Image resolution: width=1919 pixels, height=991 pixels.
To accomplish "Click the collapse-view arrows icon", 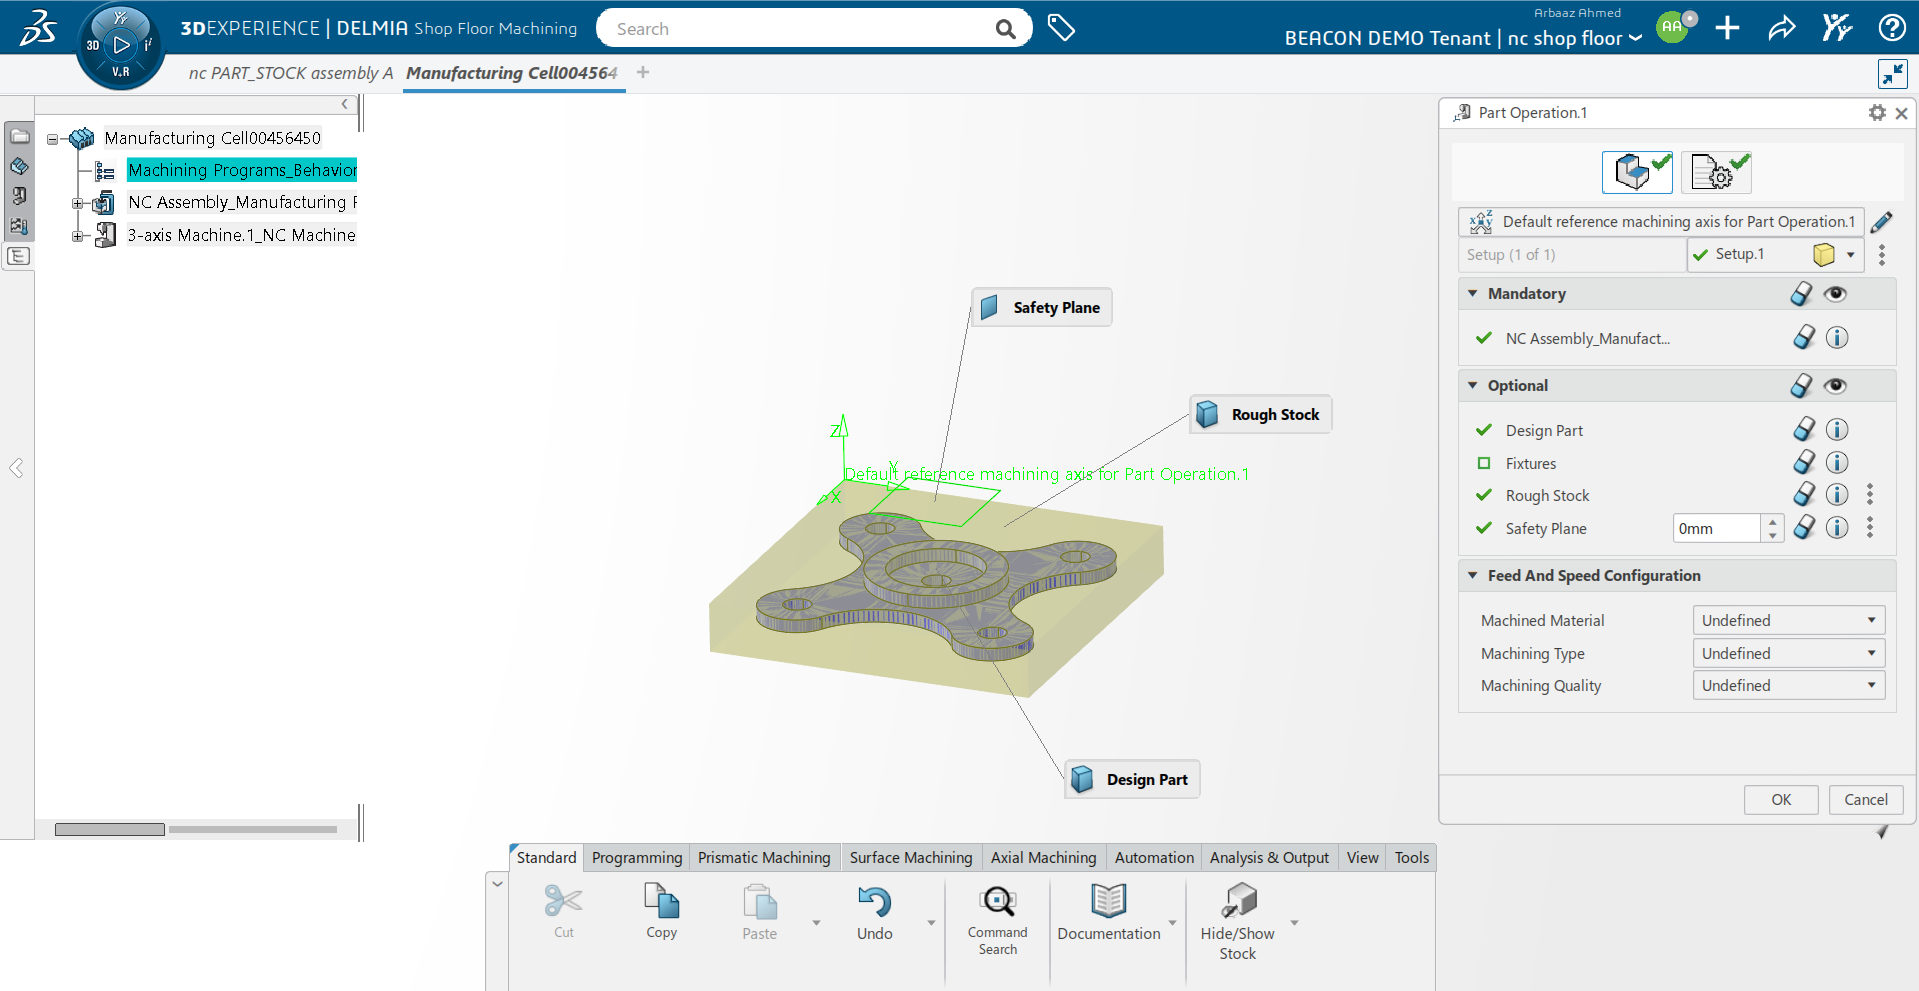I will (1892, 74).
